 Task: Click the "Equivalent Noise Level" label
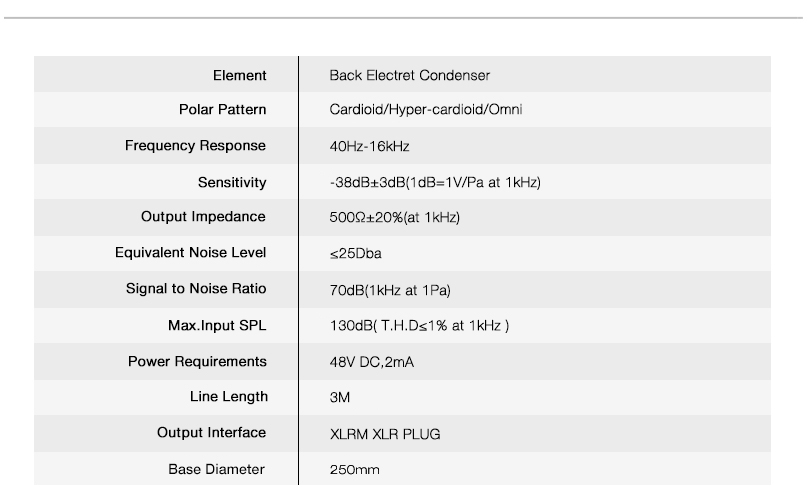190,253
